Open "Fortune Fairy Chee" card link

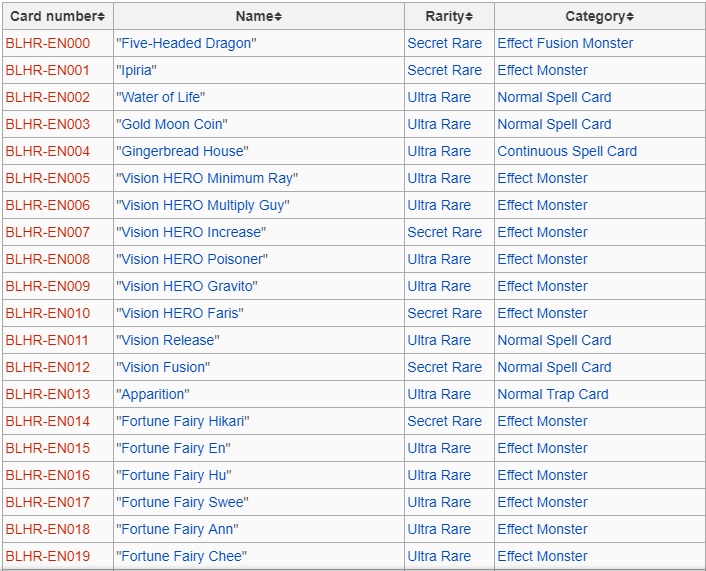[x=181, y=556]
